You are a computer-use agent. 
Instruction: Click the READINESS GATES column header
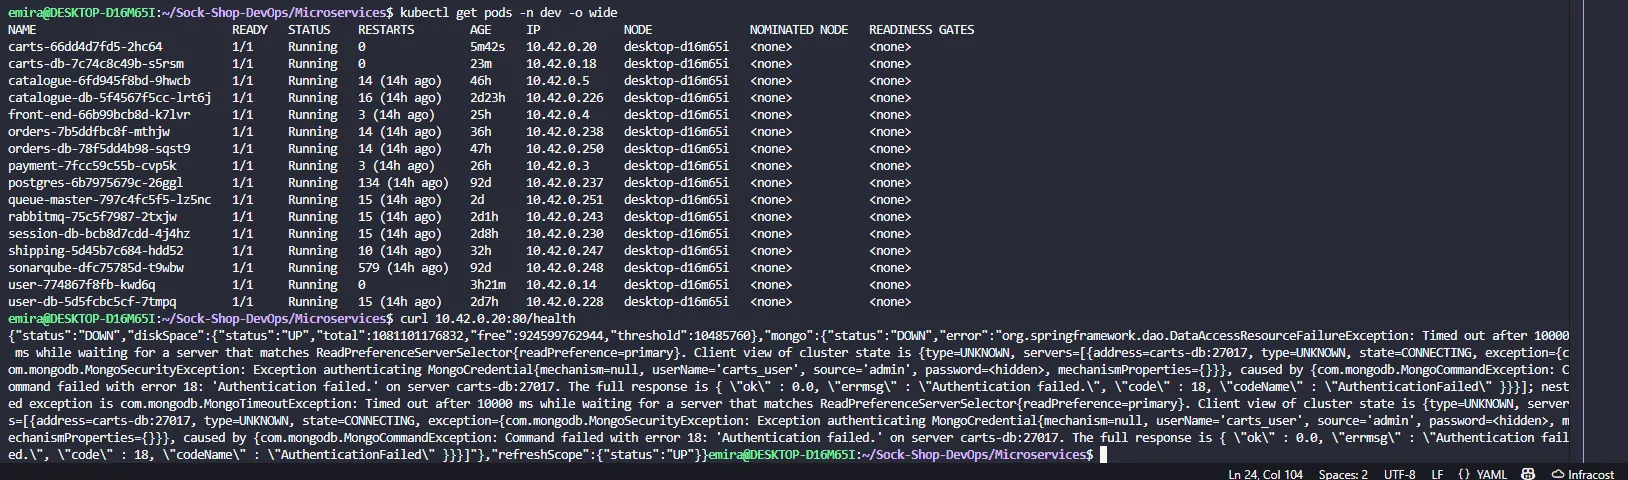[x=921, y=30]
